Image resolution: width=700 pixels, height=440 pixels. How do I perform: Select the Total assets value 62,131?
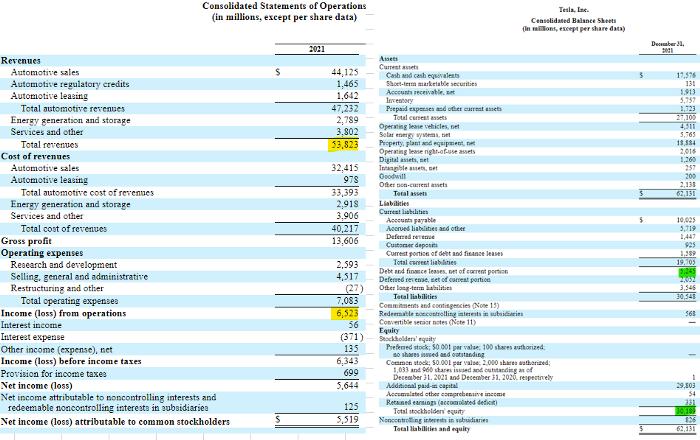686,194
